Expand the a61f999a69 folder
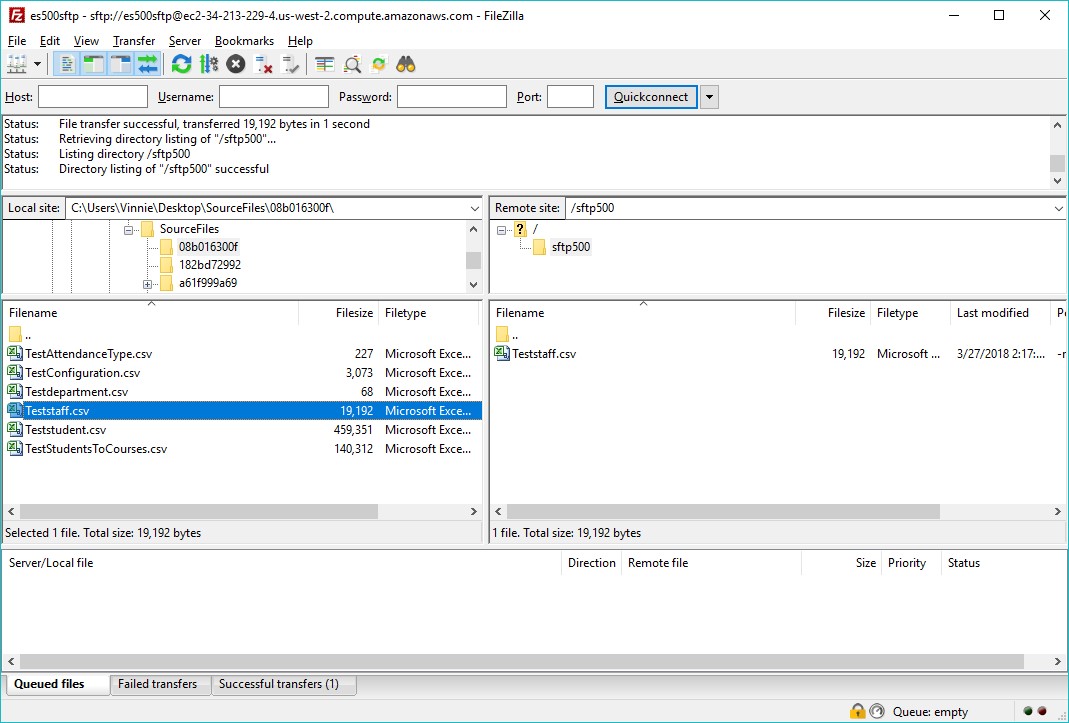Viewport: 1069px width, 723px height. click(147, 284)
